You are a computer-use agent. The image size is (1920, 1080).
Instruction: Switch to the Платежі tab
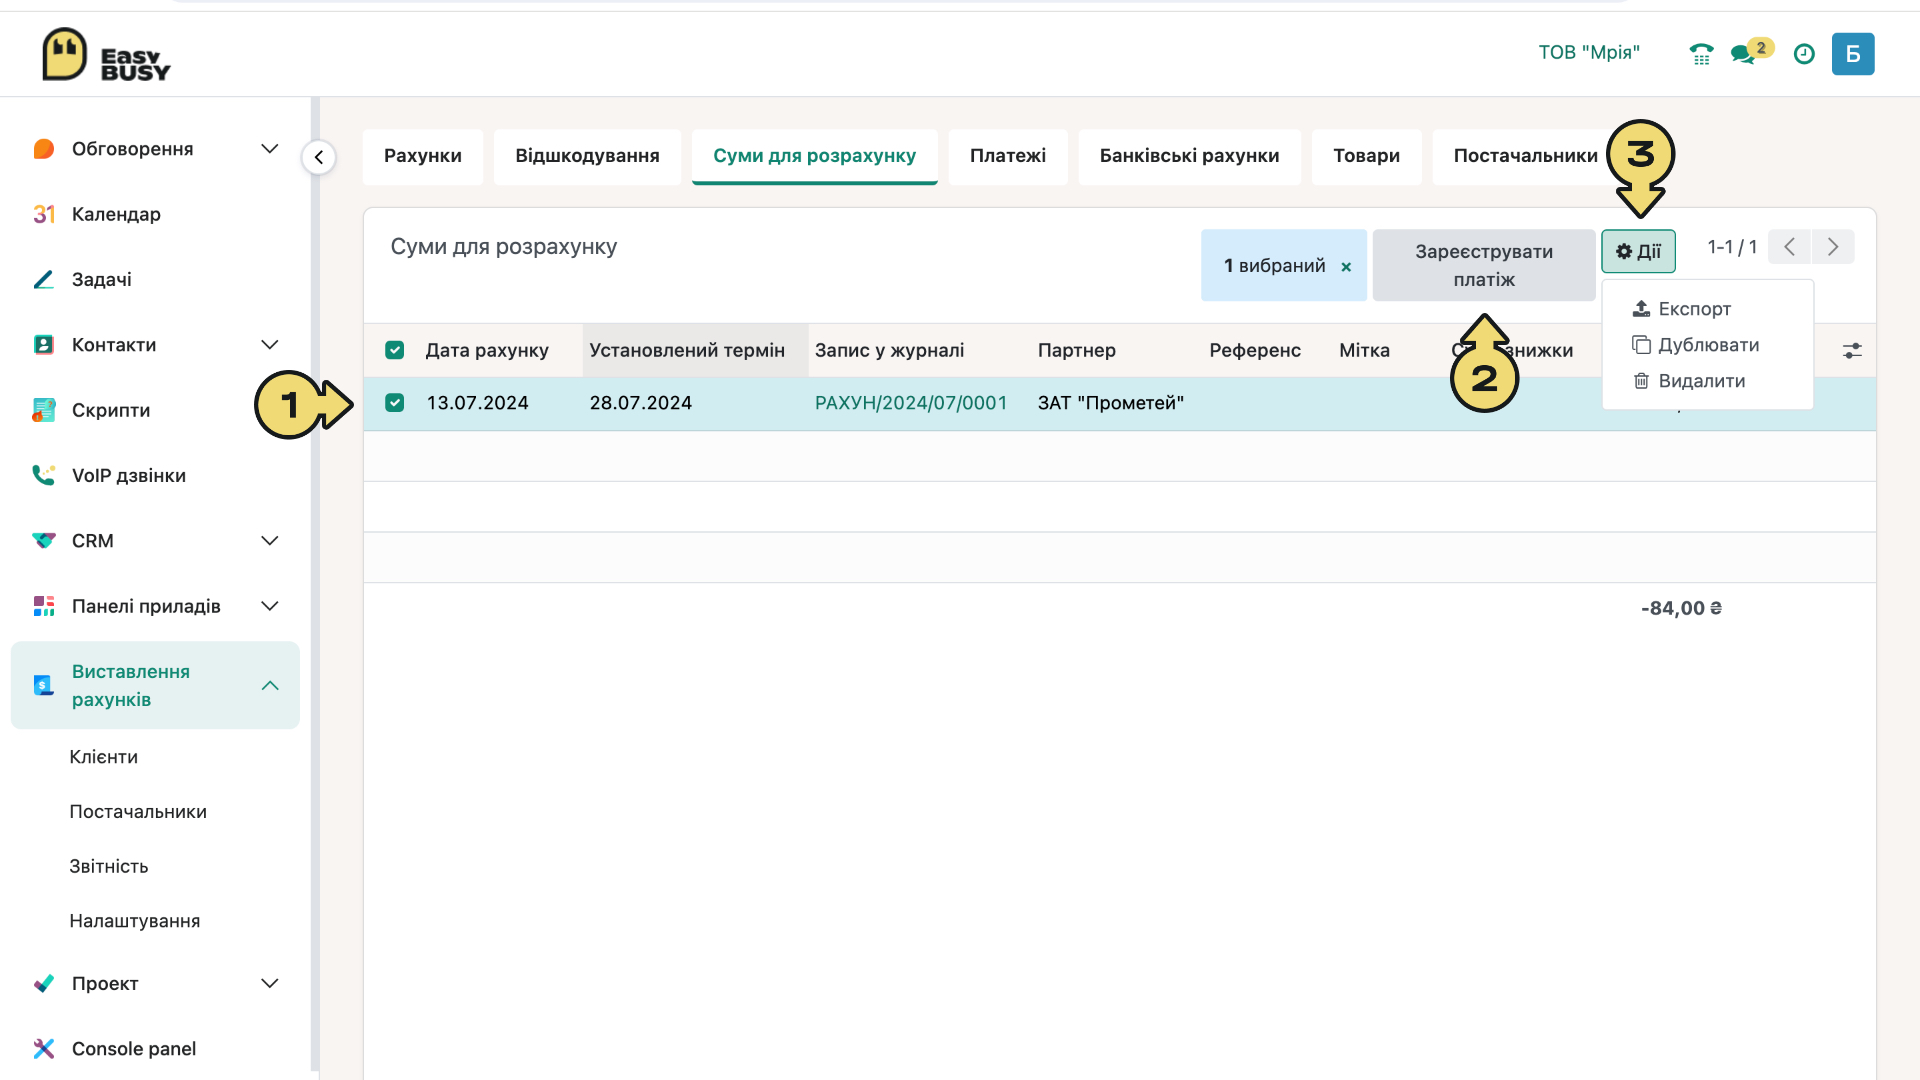point(1008,156)
